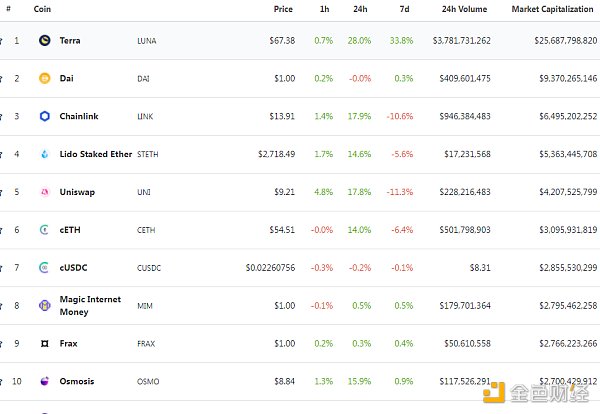Open the Dai coin page link
This screenshot has height=414, width=600.
(x=67, y=78)
